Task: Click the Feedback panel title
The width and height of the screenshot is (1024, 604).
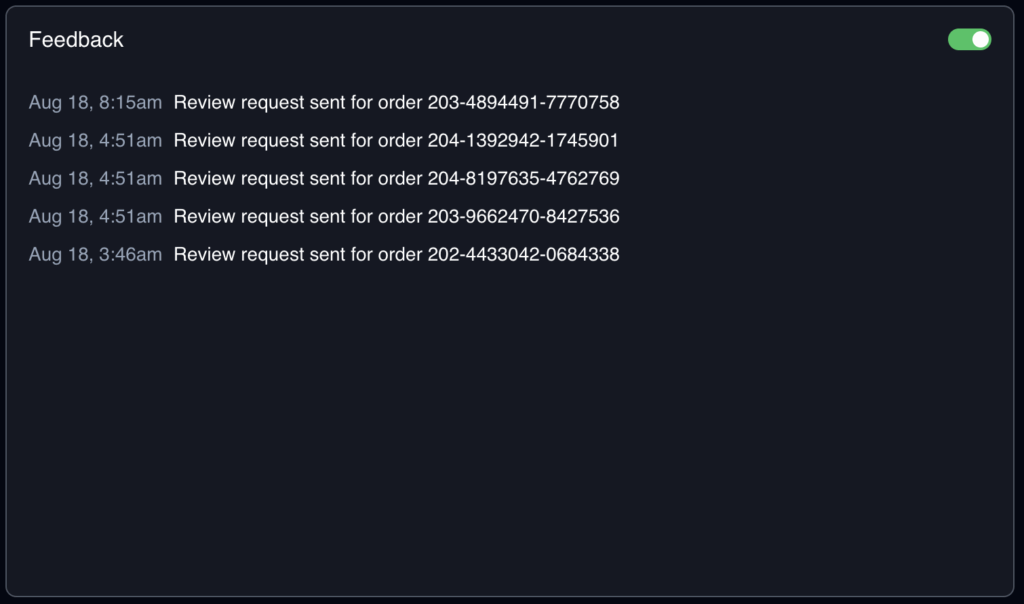Action: pos(76,40)
